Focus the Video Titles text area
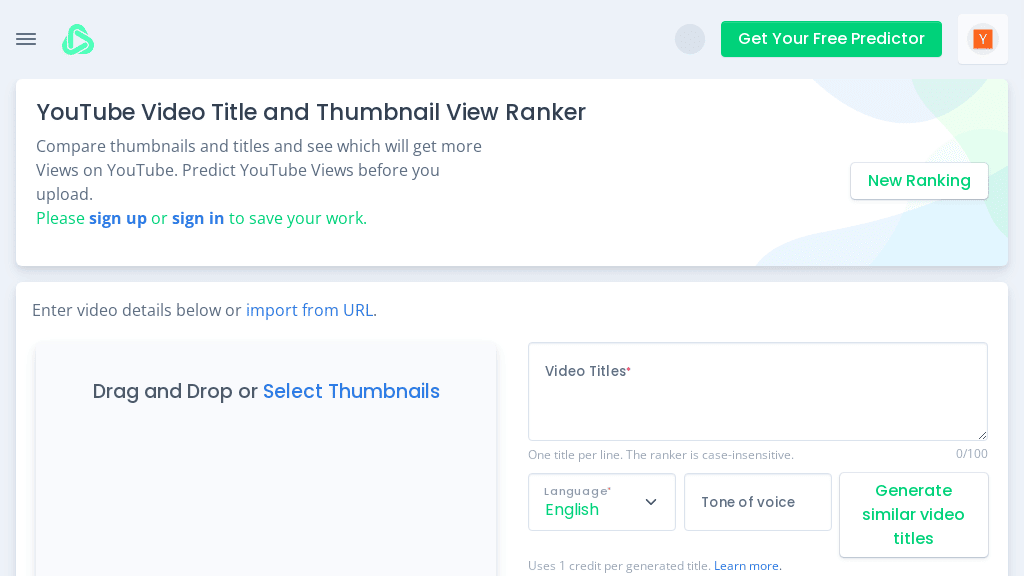This screenshot has width=1024, height=576. (x=757, y=400)
